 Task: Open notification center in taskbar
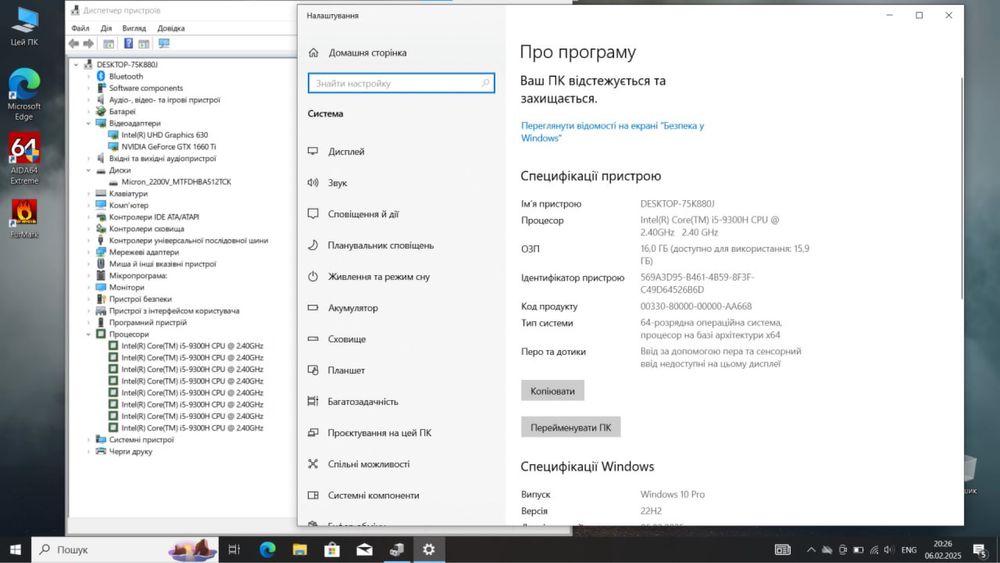click(x=980, y=550)
